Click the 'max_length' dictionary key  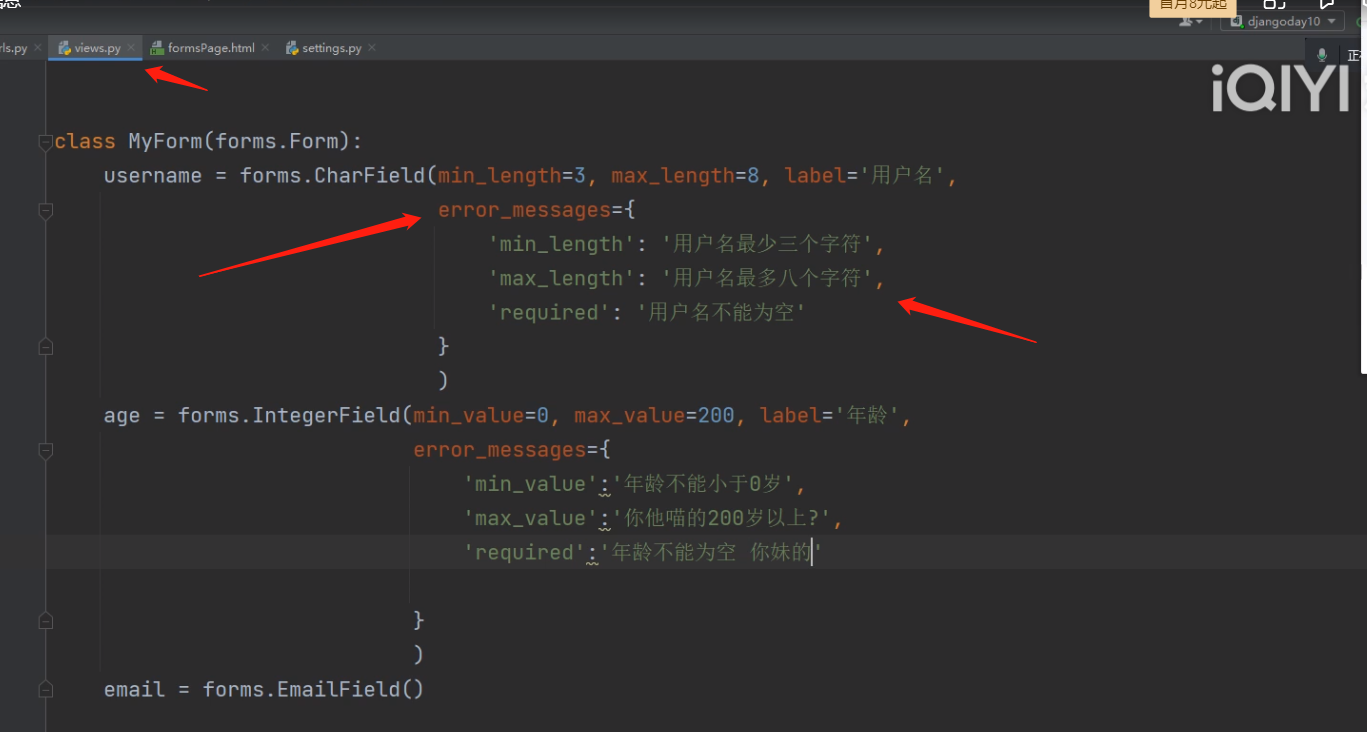pos(561,278)
